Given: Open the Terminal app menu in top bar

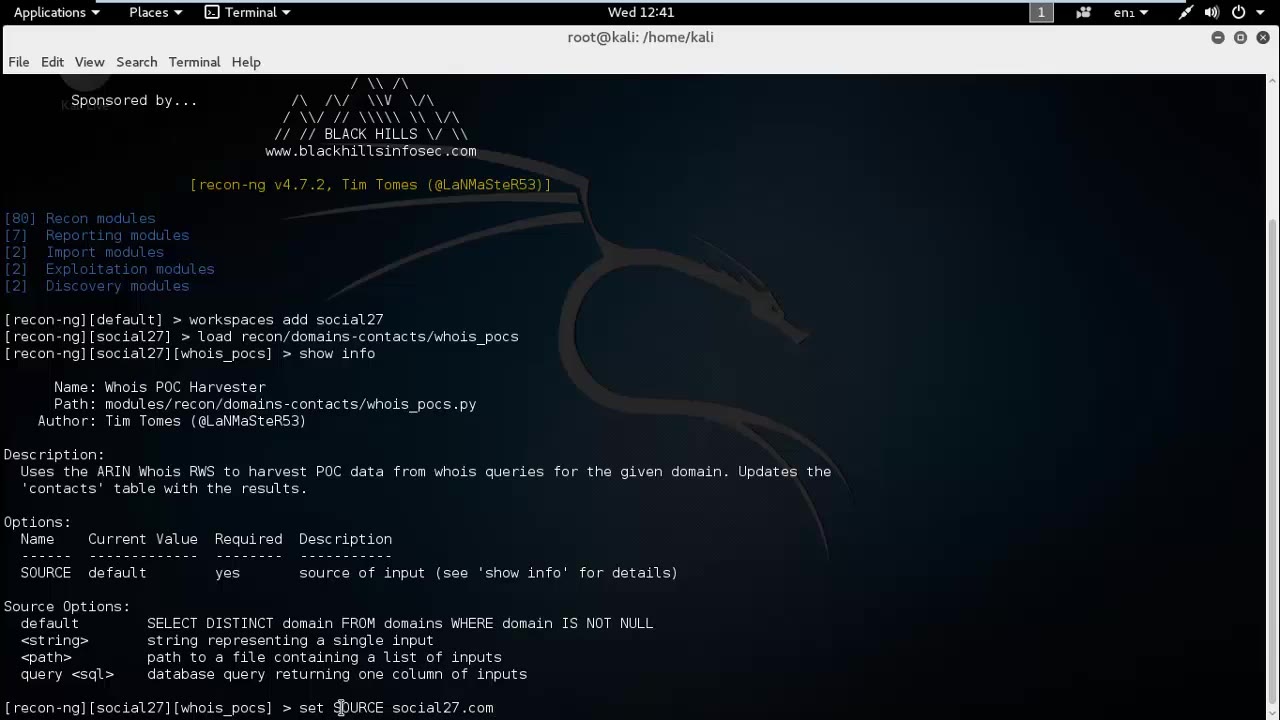Looking at the screenshot, I should [247, 12].
